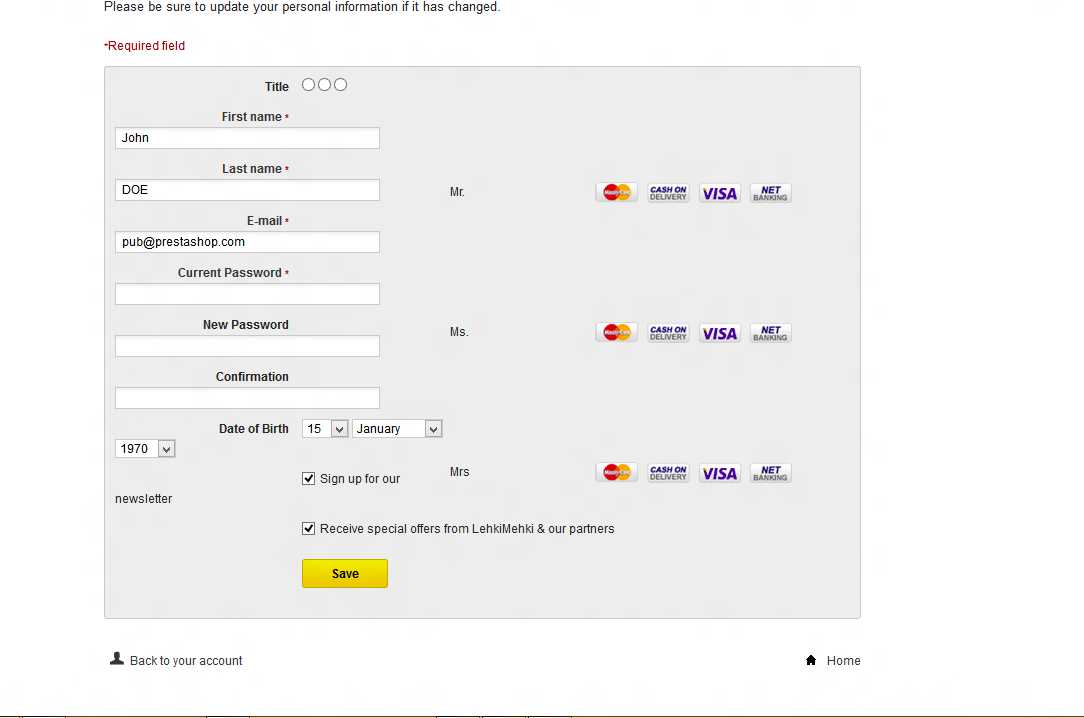Click Cash on Delivery icon beside Ms.
1084x718 pixels.
point(668,333)
